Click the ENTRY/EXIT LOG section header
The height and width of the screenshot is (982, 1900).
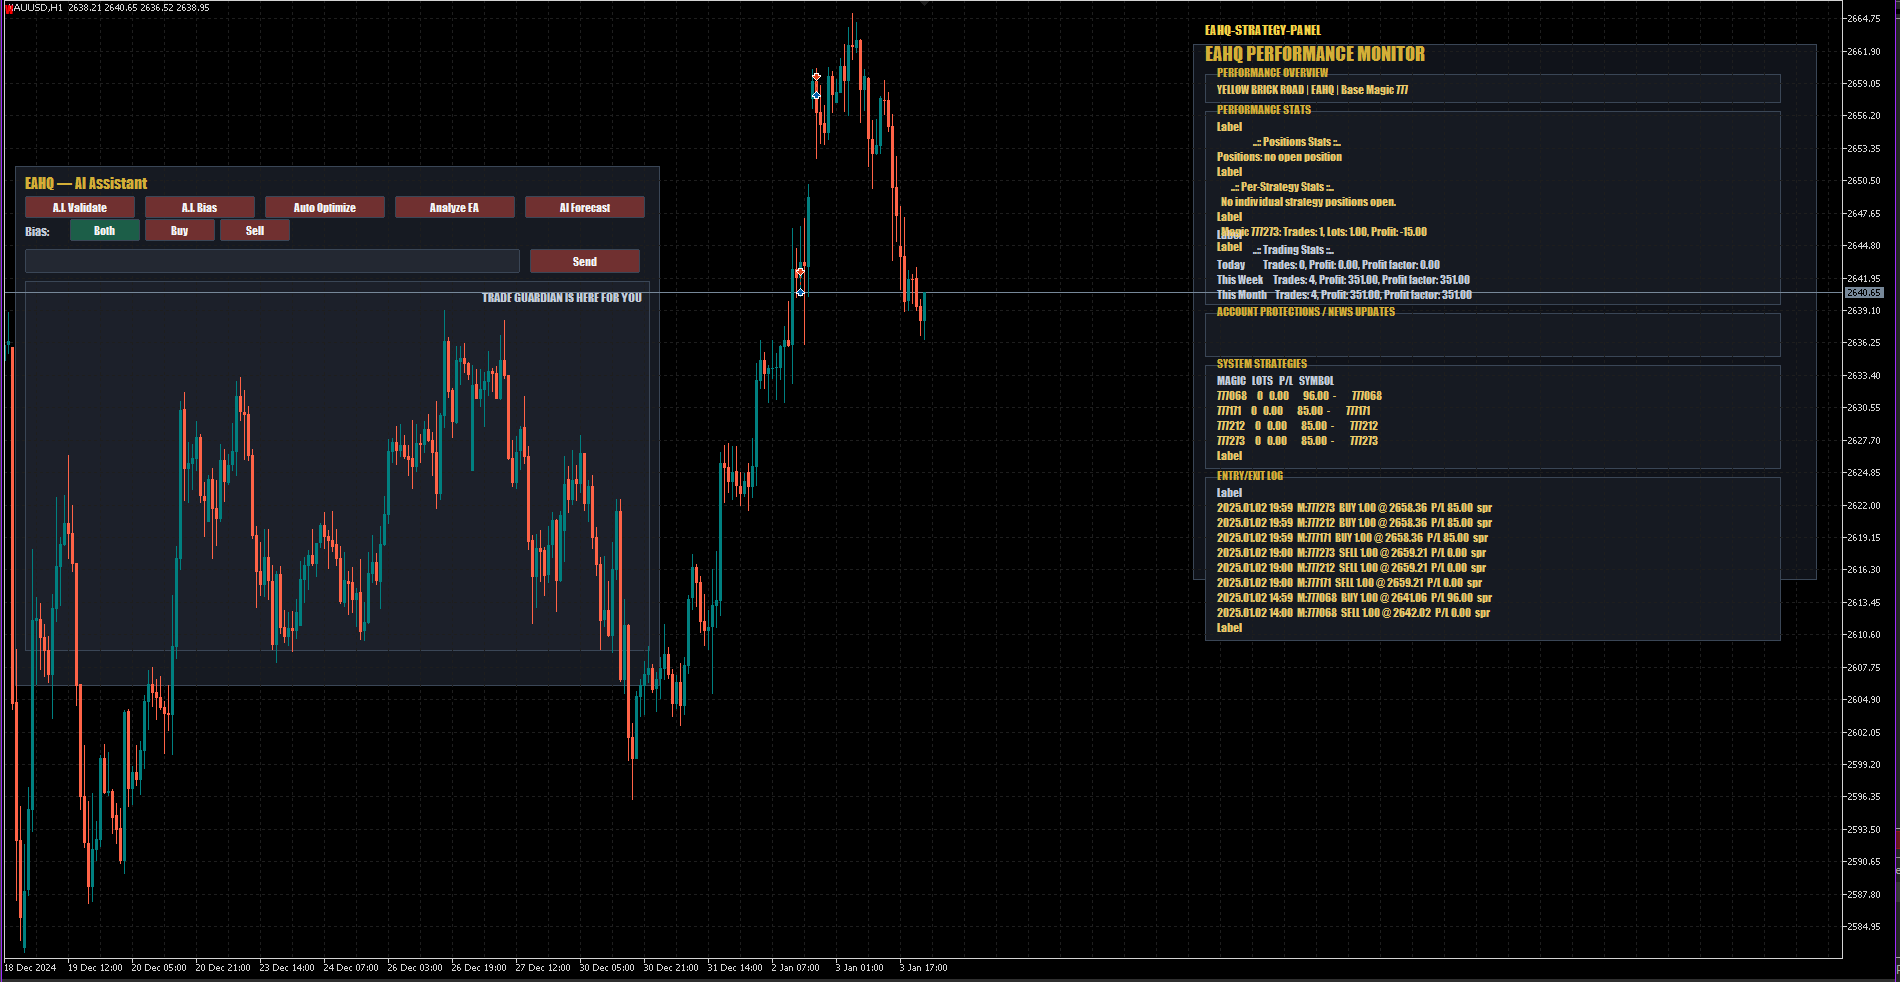pos(1250,476)
